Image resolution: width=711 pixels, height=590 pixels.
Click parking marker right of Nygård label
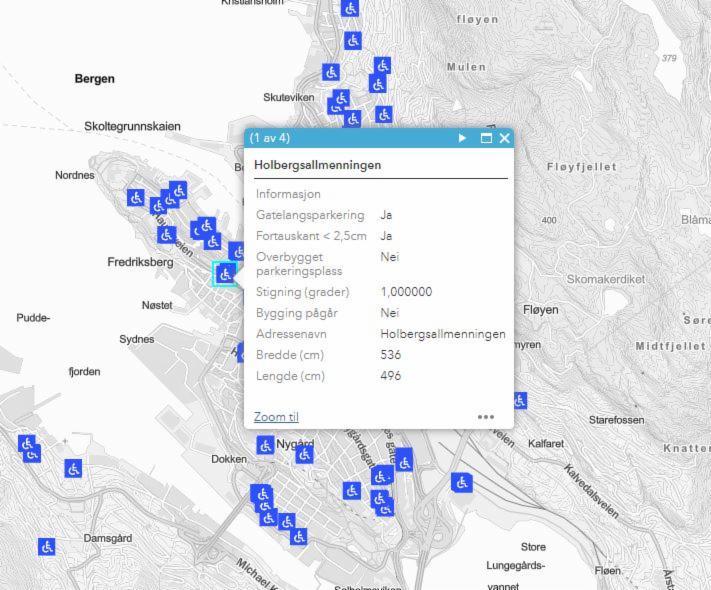[304, 455]
